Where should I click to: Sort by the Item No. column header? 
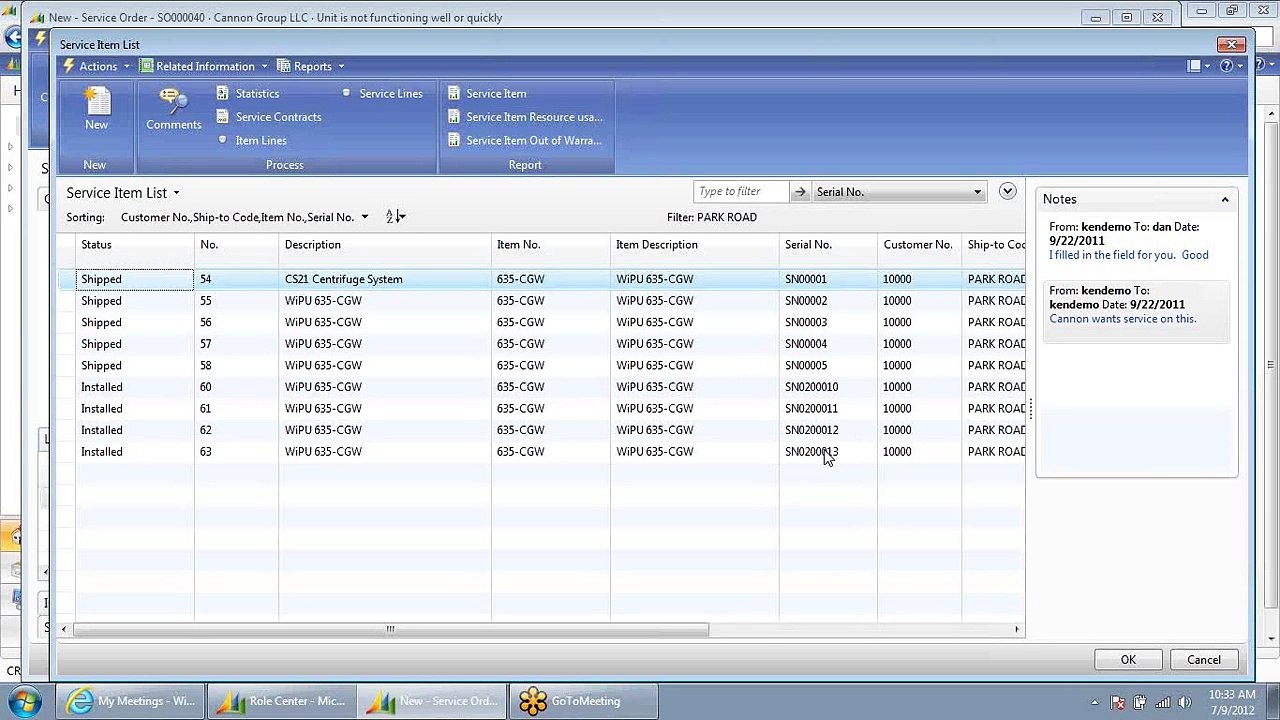[550, 245]
